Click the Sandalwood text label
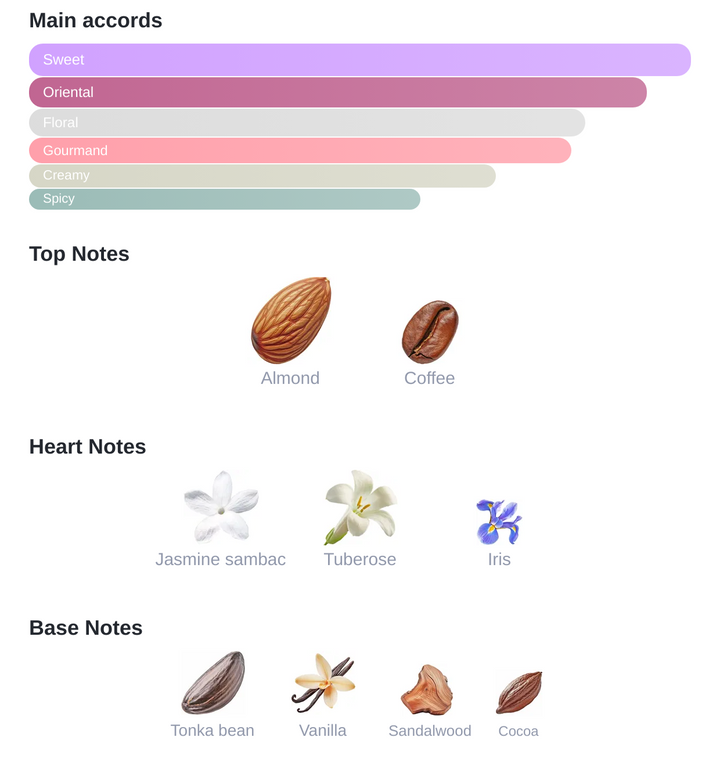 [x=430, y=731]
